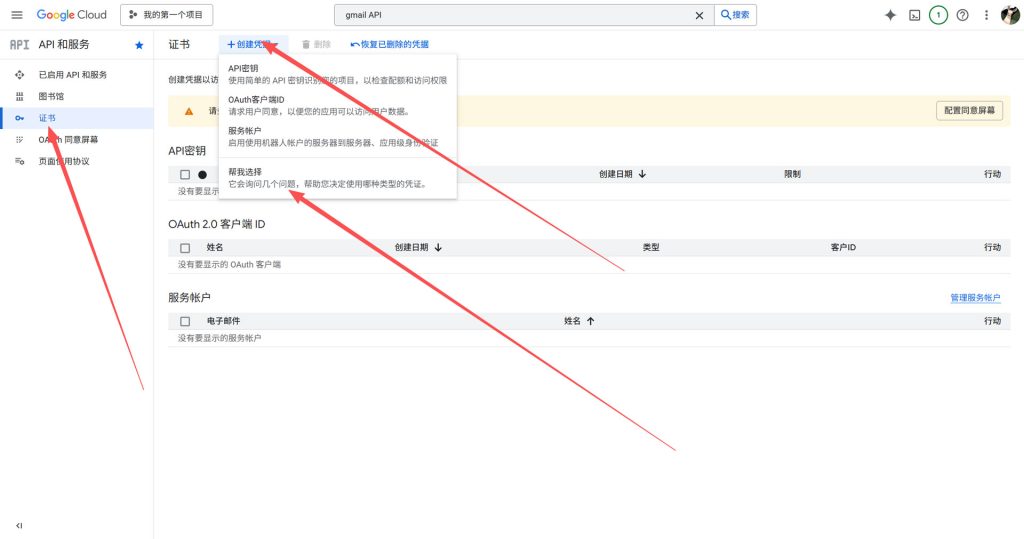
Task: Pin API 和服务 with the star icon
Action: tap(139, 45)
